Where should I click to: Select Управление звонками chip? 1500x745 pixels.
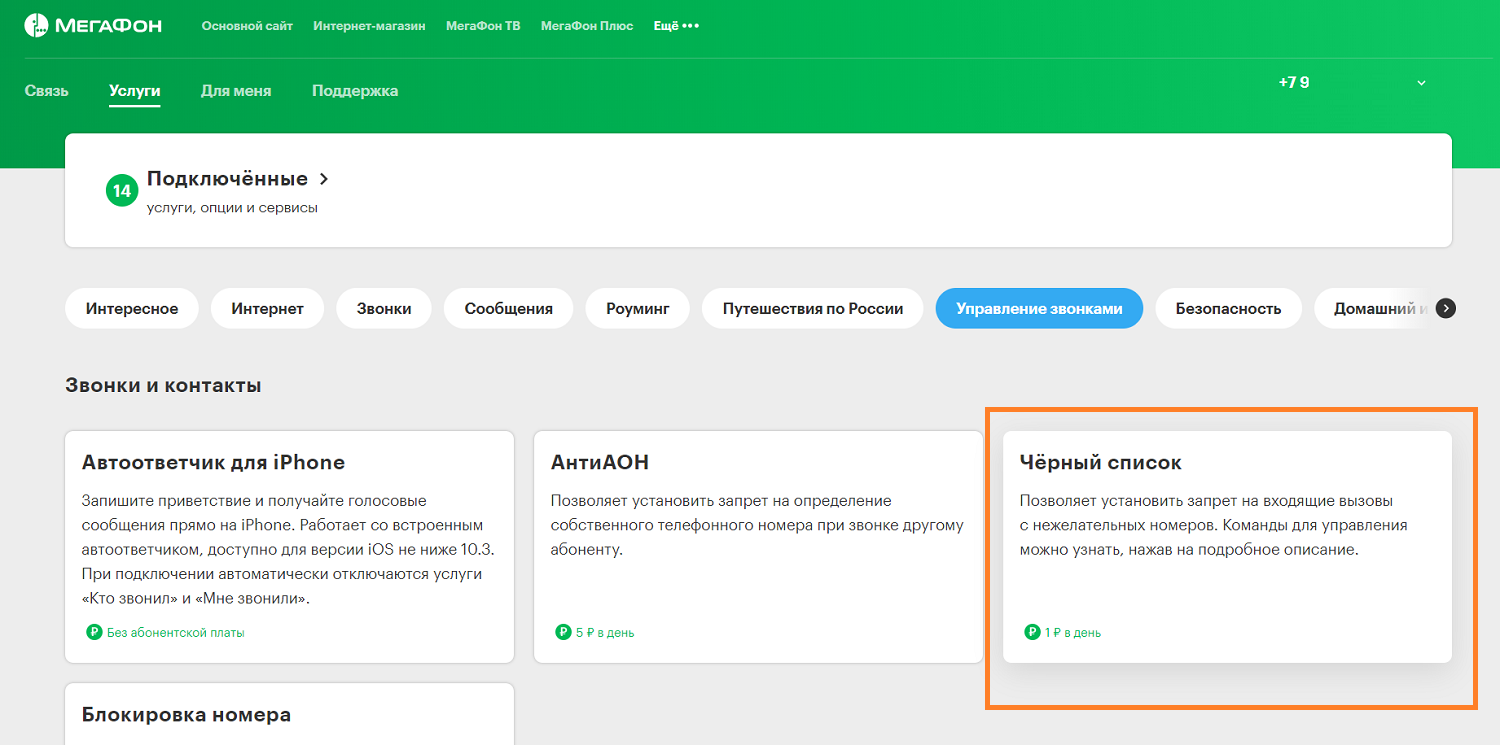click(1039, 309)
